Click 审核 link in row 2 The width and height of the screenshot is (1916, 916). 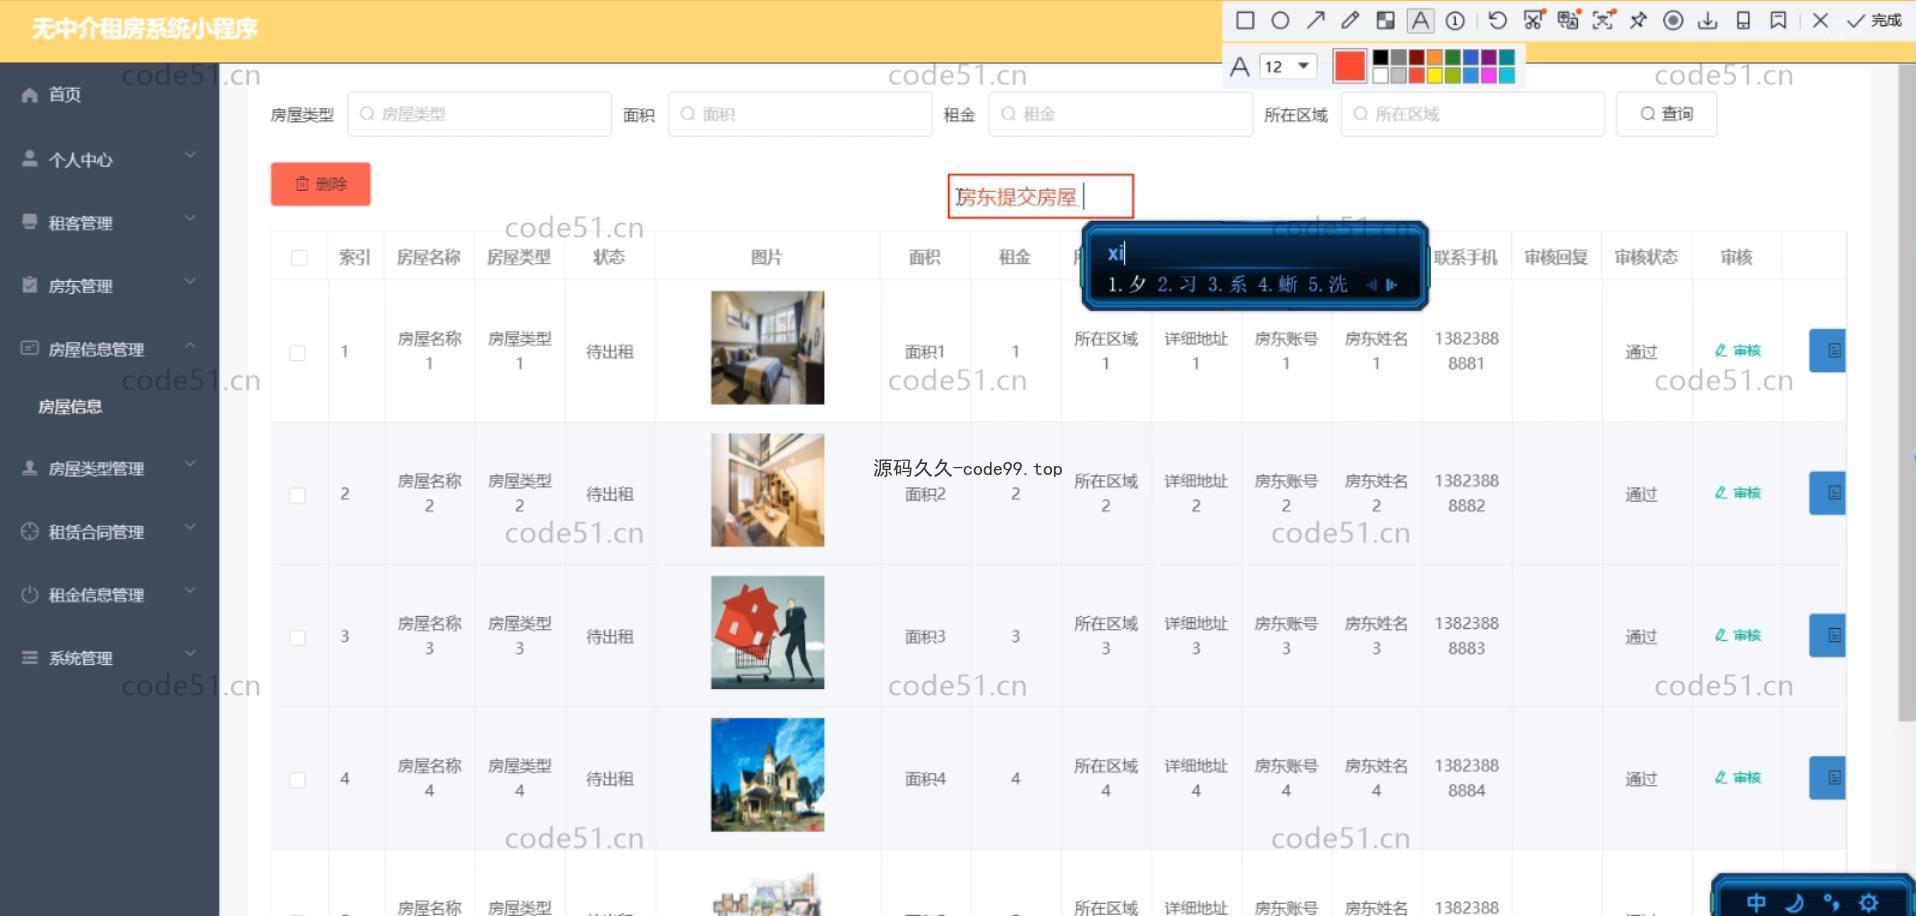click(1738, 493)
